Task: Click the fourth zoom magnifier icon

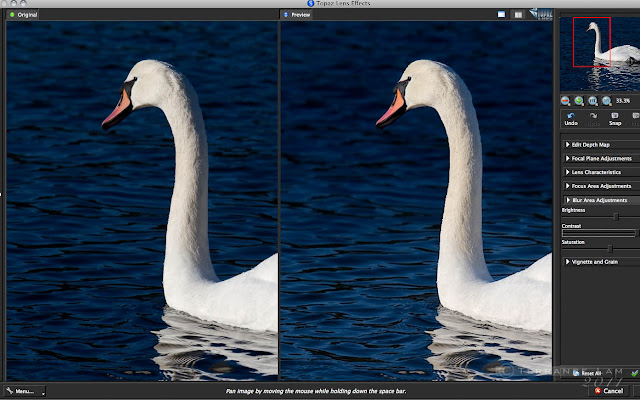Action: pos(607,101)
